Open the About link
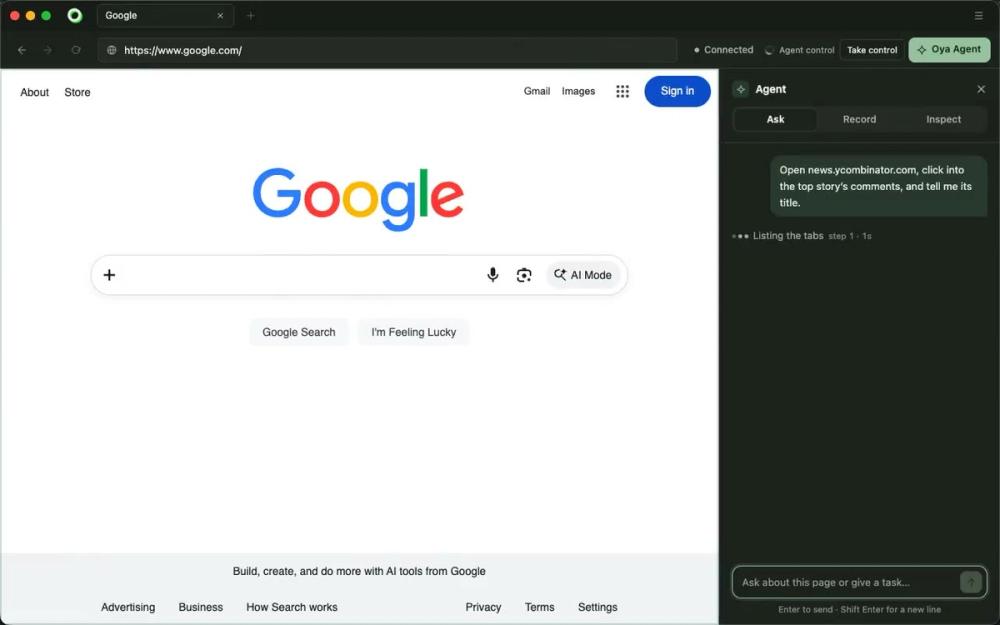Image resolution: width=1000 pixels, height=625 pixels. (34, 92)
